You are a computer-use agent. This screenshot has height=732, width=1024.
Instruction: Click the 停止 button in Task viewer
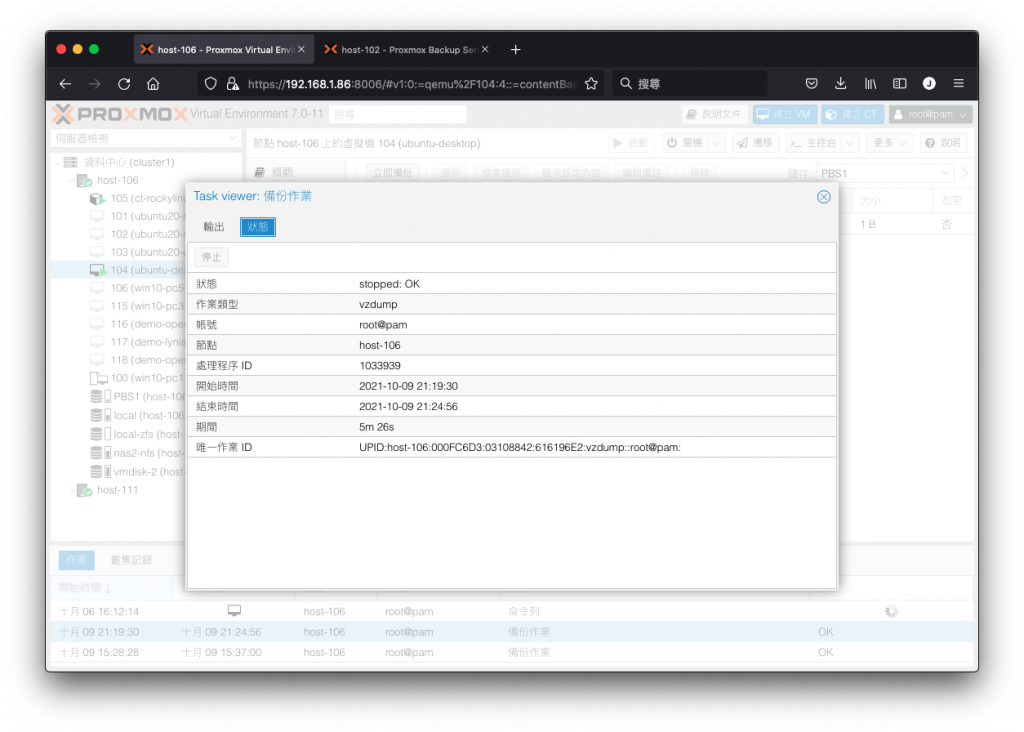point(211,257)
